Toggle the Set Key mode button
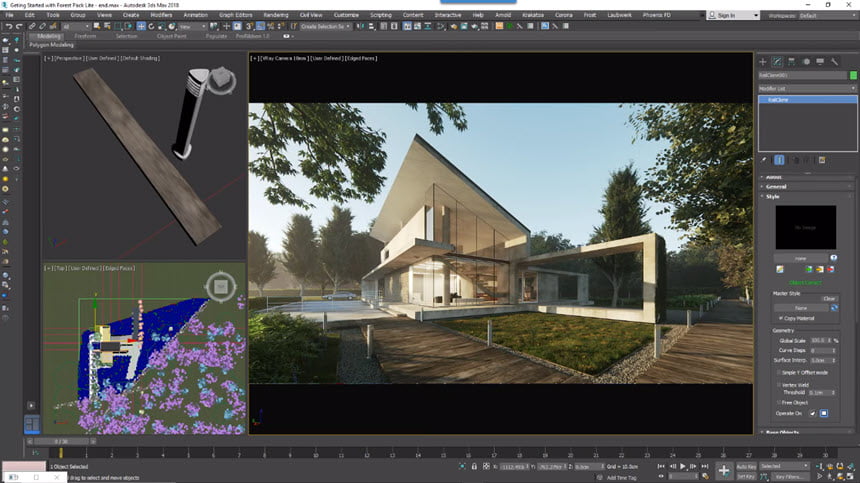The height and width of the screenshot is (483, 860). 746,476
